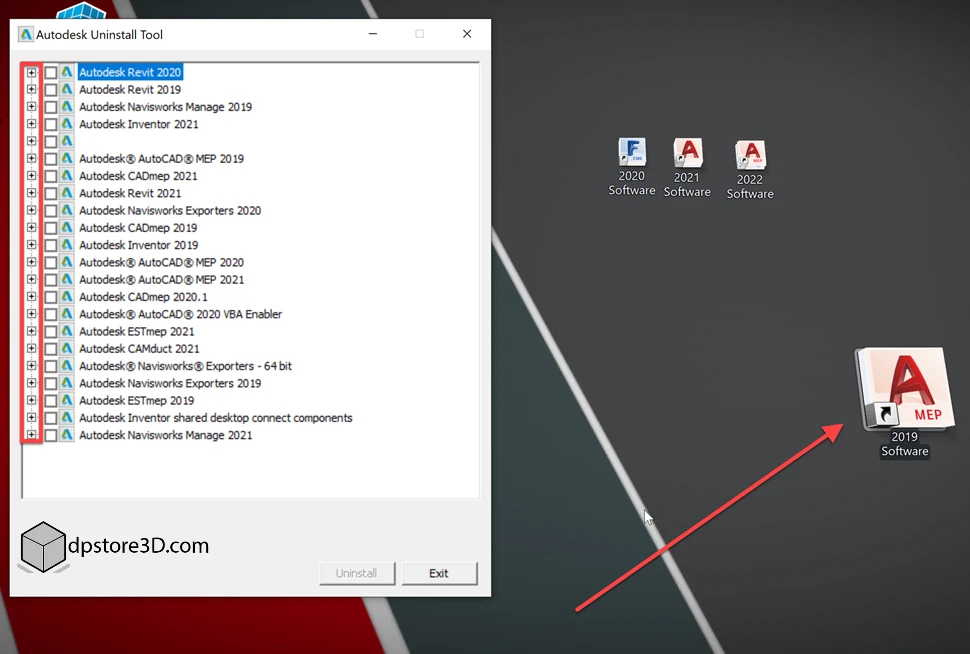
Task: Open the 2021 Software desktop shortcut
Action: coord(687,168)
